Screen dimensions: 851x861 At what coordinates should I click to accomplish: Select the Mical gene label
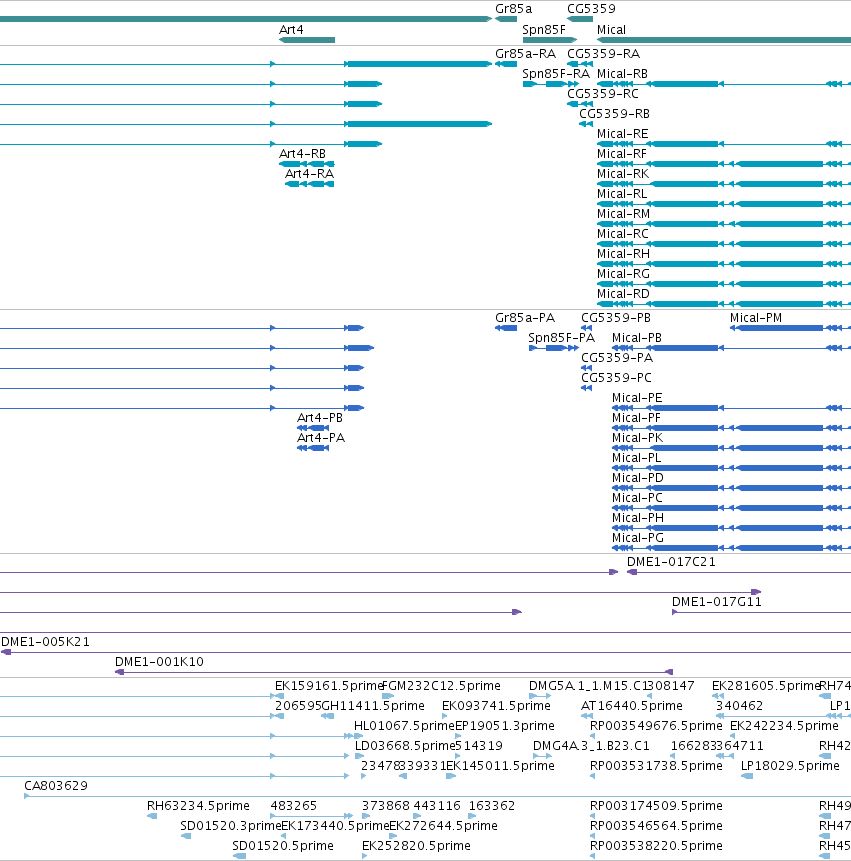coord(611,30)
